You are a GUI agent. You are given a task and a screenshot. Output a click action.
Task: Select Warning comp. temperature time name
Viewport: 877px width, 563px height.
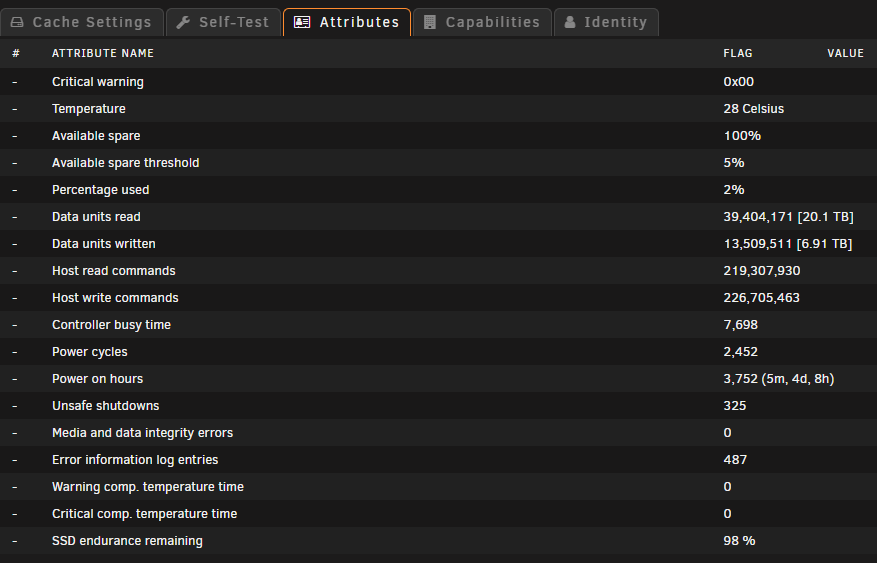coord(148,486)
